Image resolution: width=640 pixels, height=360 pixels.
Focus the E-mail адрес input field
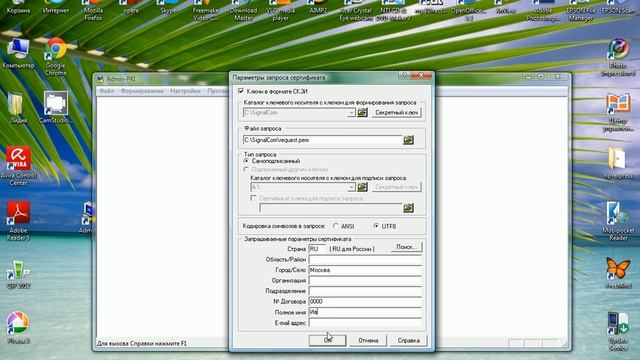pos(365,322)
